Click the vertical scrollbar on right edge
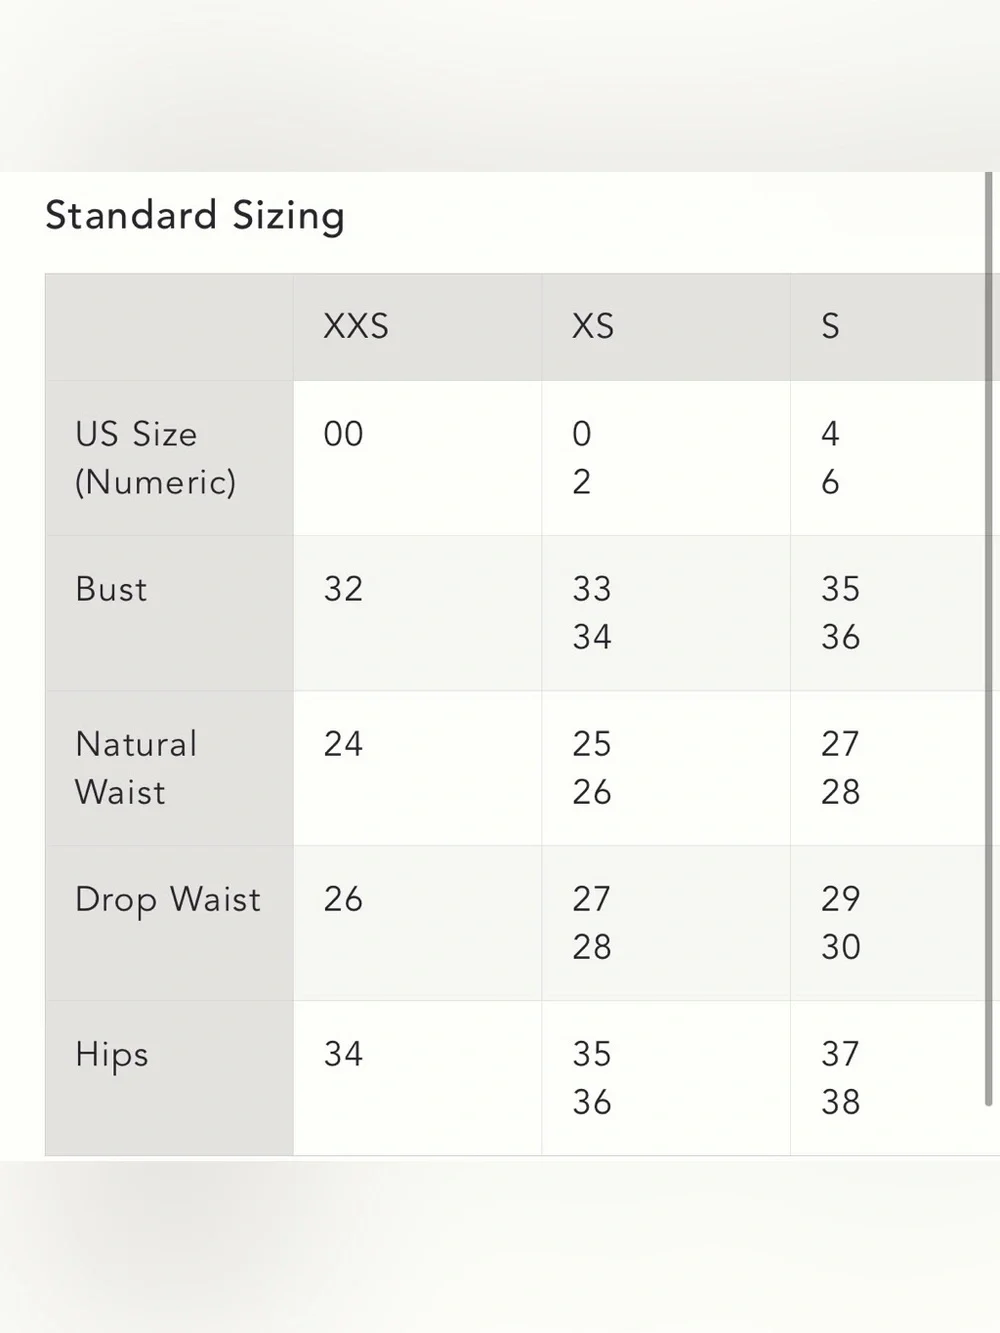This screenshot has height=1333, width=1000. click(x=989, y=638)
